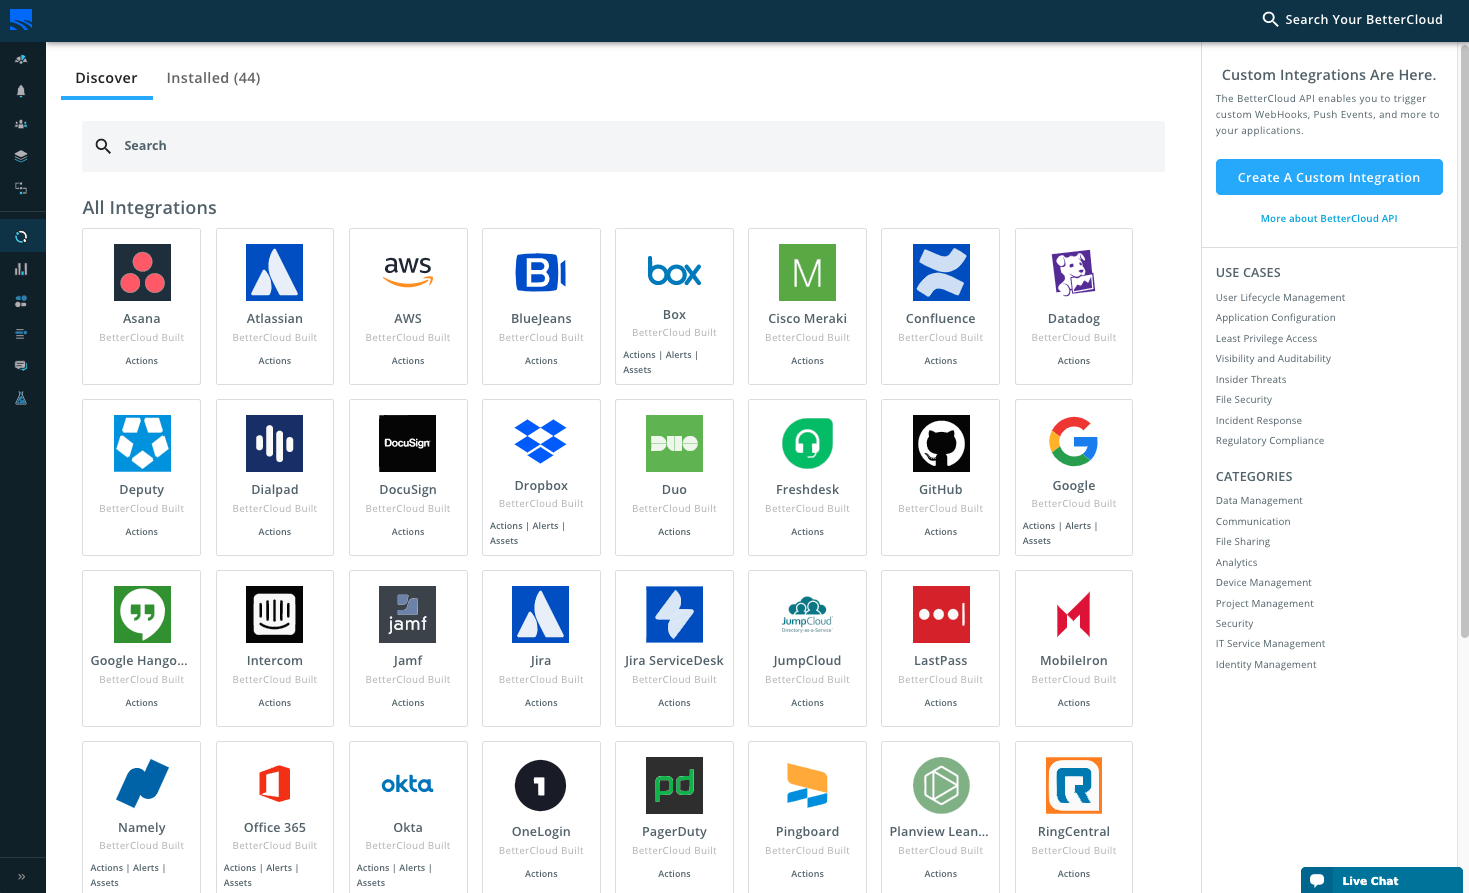Open the Live Chat panel
The width and height of the screenshot is (1469, 893).
click(x=1371, y=879)
